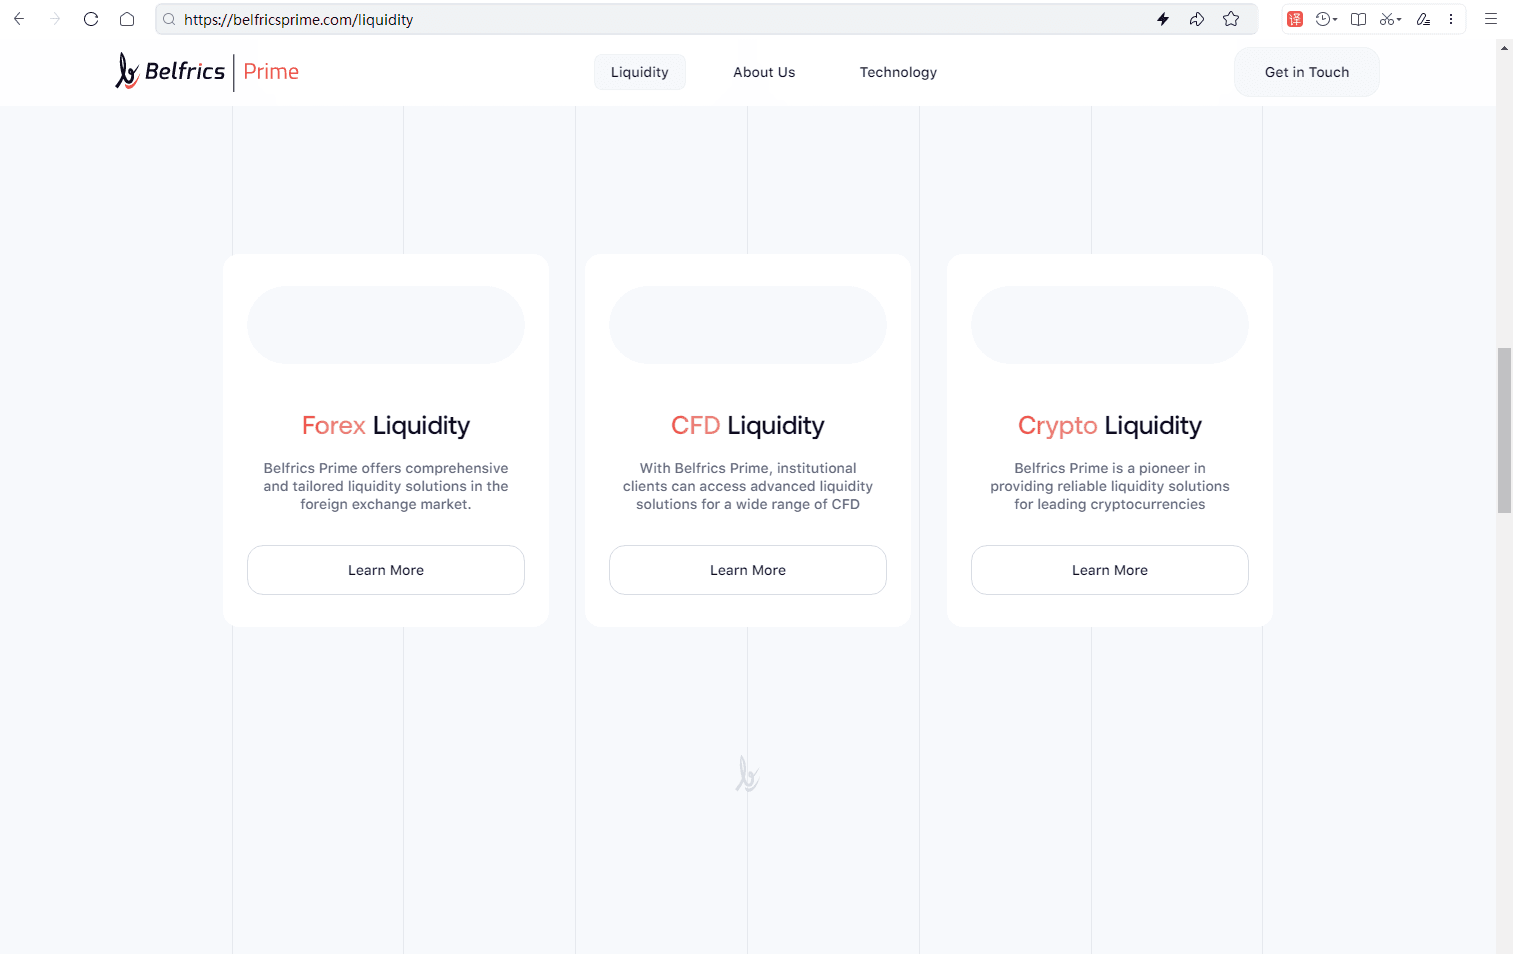Click the Forex Liquidity image placeholder
1513x954 pixels.
coord(386,325)
